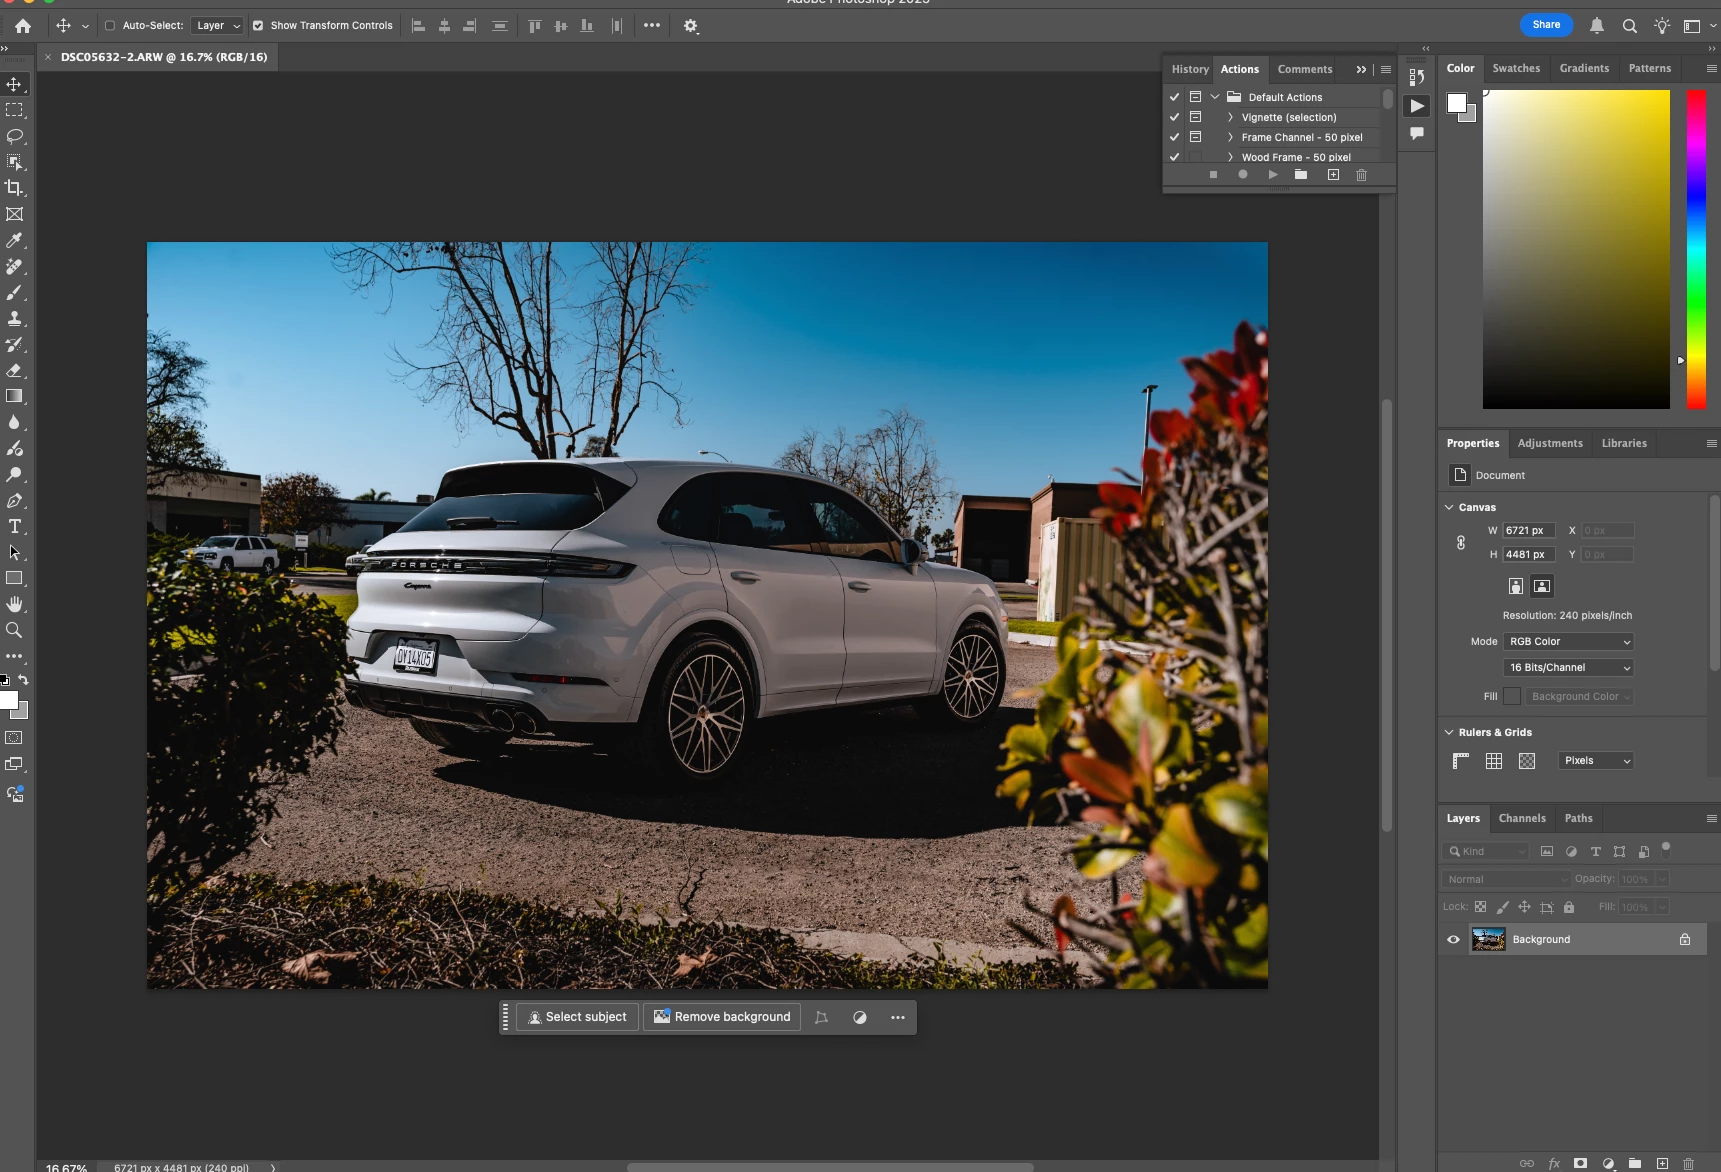
Task: Hide the Background layer with eye icon
Action: 1453,940
